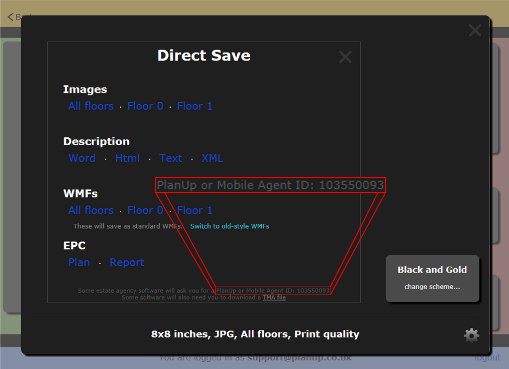The height and width of the screenshot is (369, 509).
Task: Open the EPC Report link
Action: tap(127, 262)
